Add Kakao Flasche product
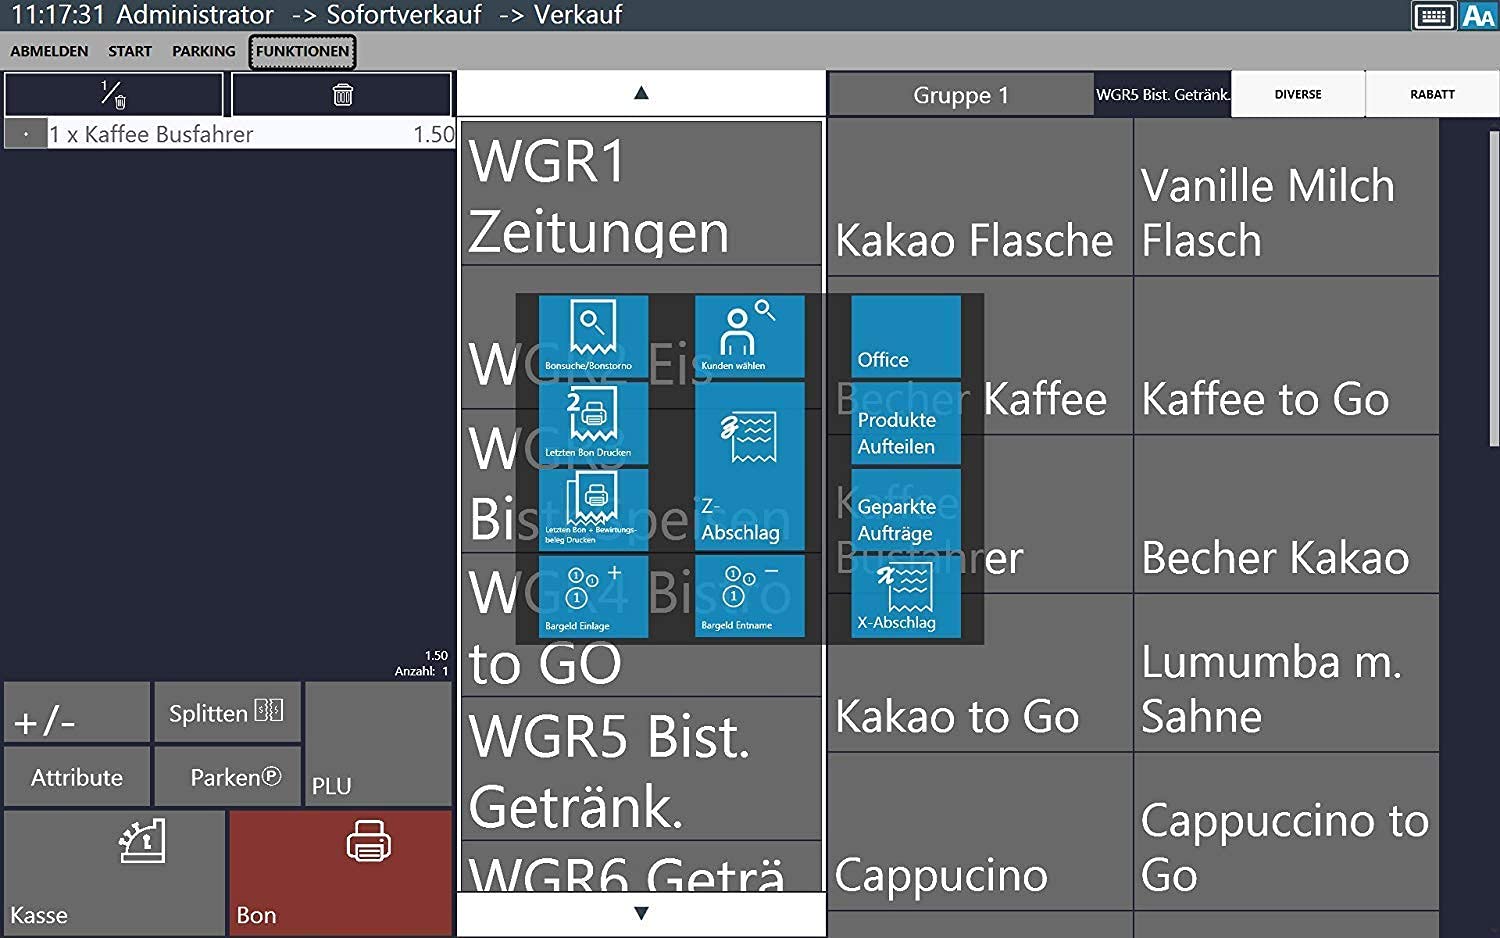The height and width of the screenshot is (938, 1500). coord(980,197)
